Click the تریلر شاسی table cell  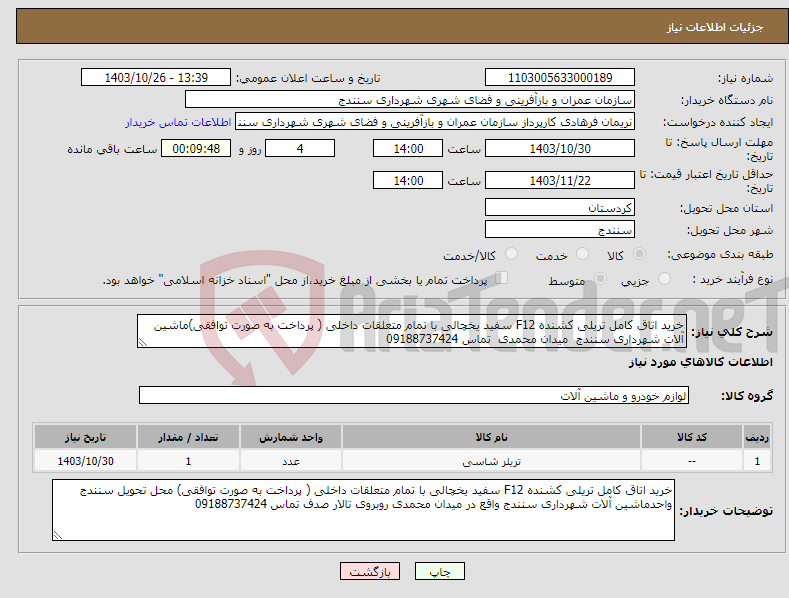pyautogui.click(x=491, y=461)
